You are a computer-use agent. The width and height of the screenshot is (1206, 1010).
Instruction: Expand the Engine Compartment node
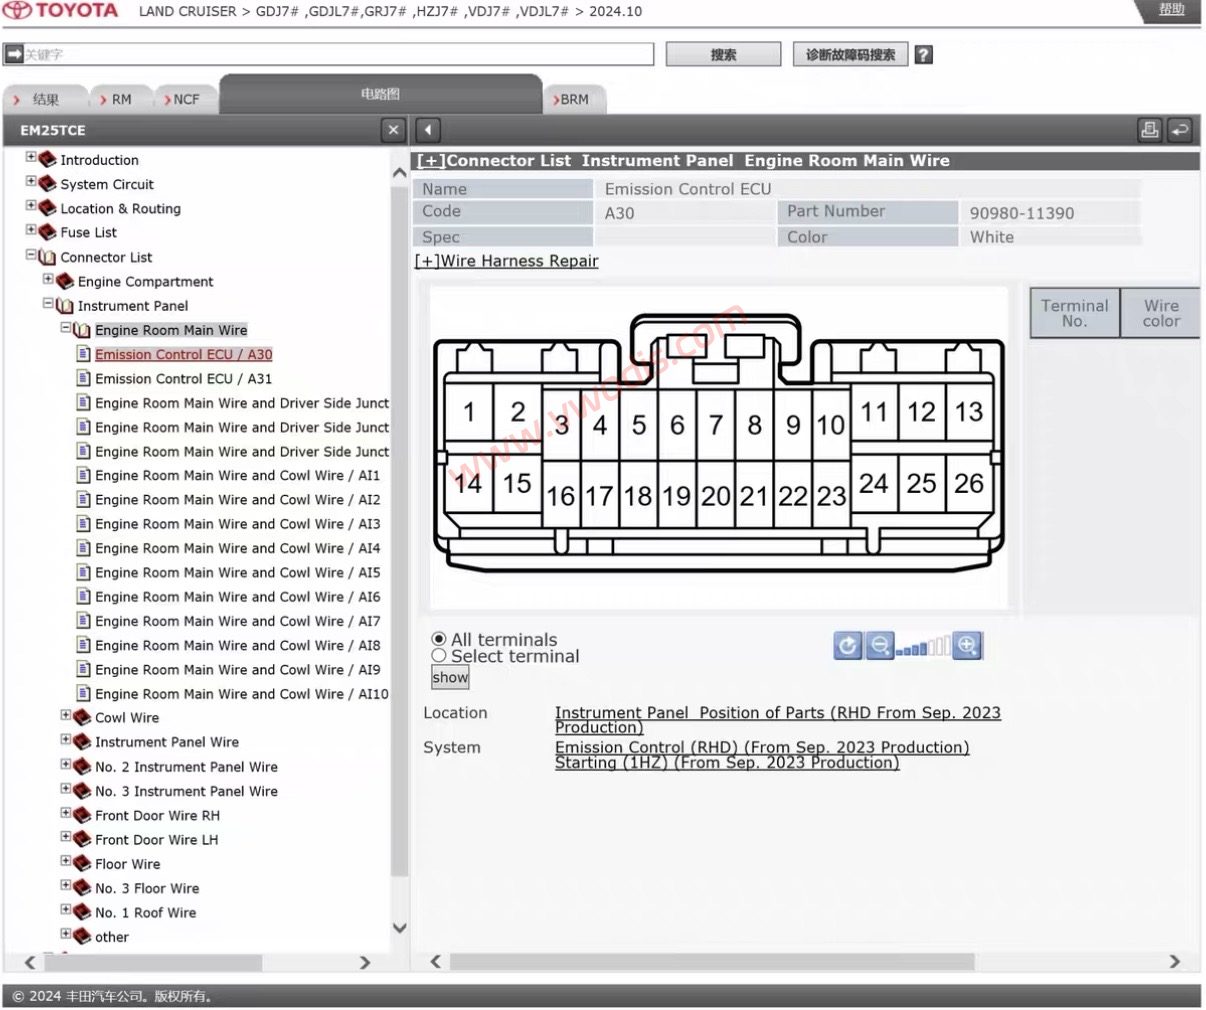point(48,280)
